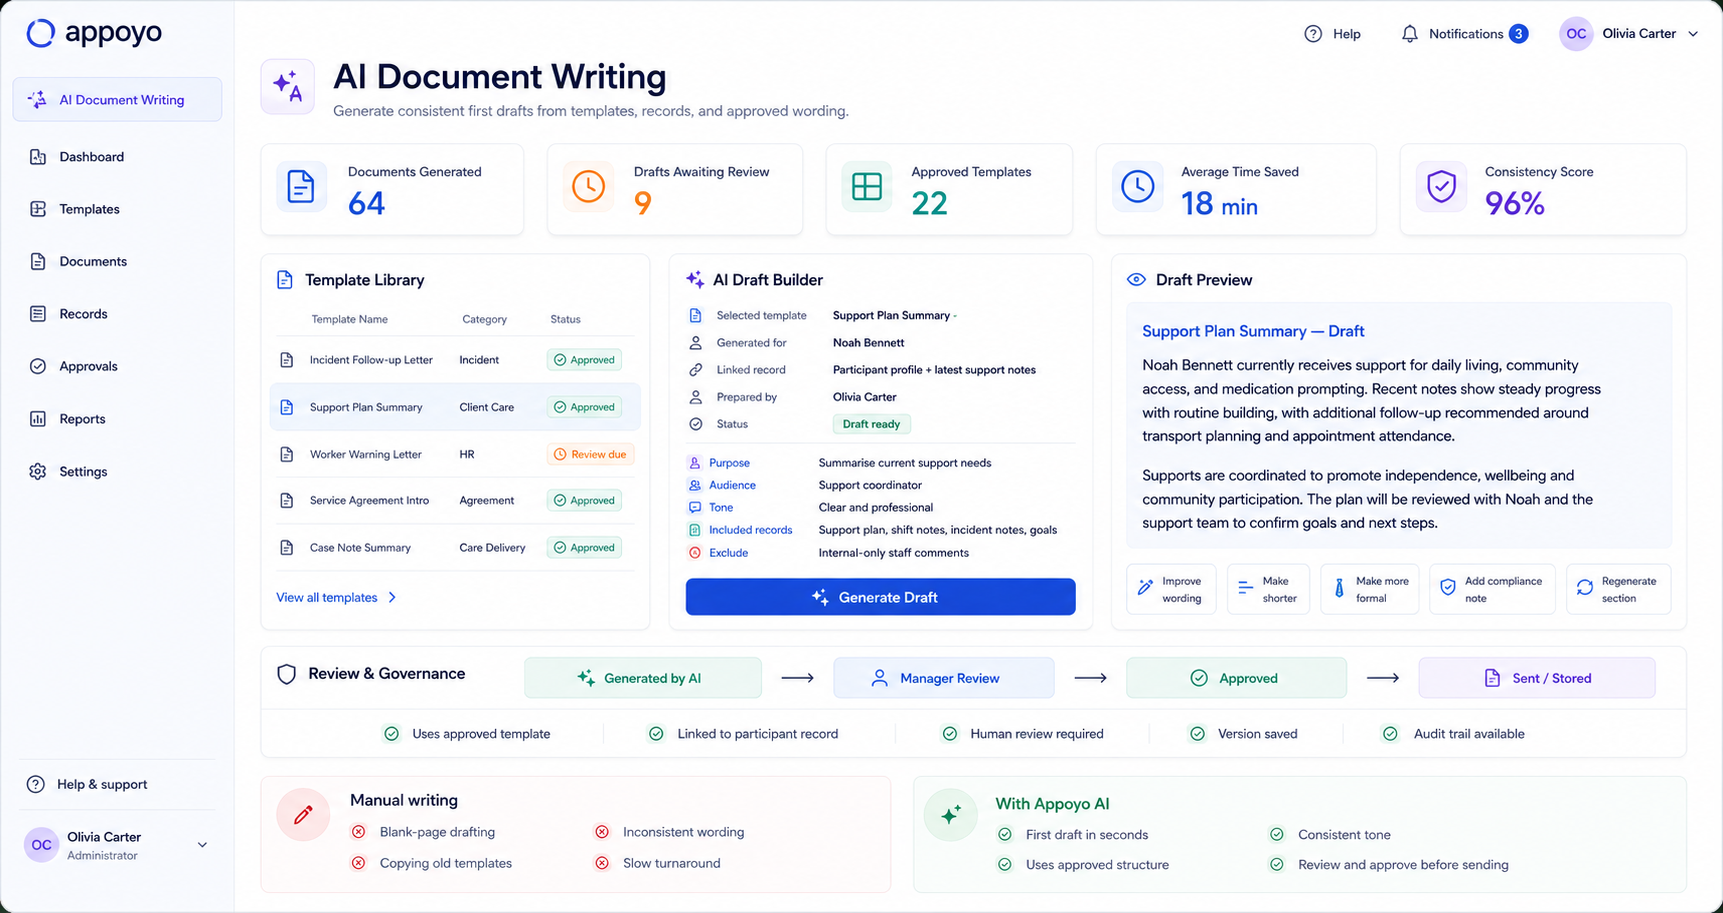
Task: Click the Documents Generated card icon
Action: [x=301, y=187]
